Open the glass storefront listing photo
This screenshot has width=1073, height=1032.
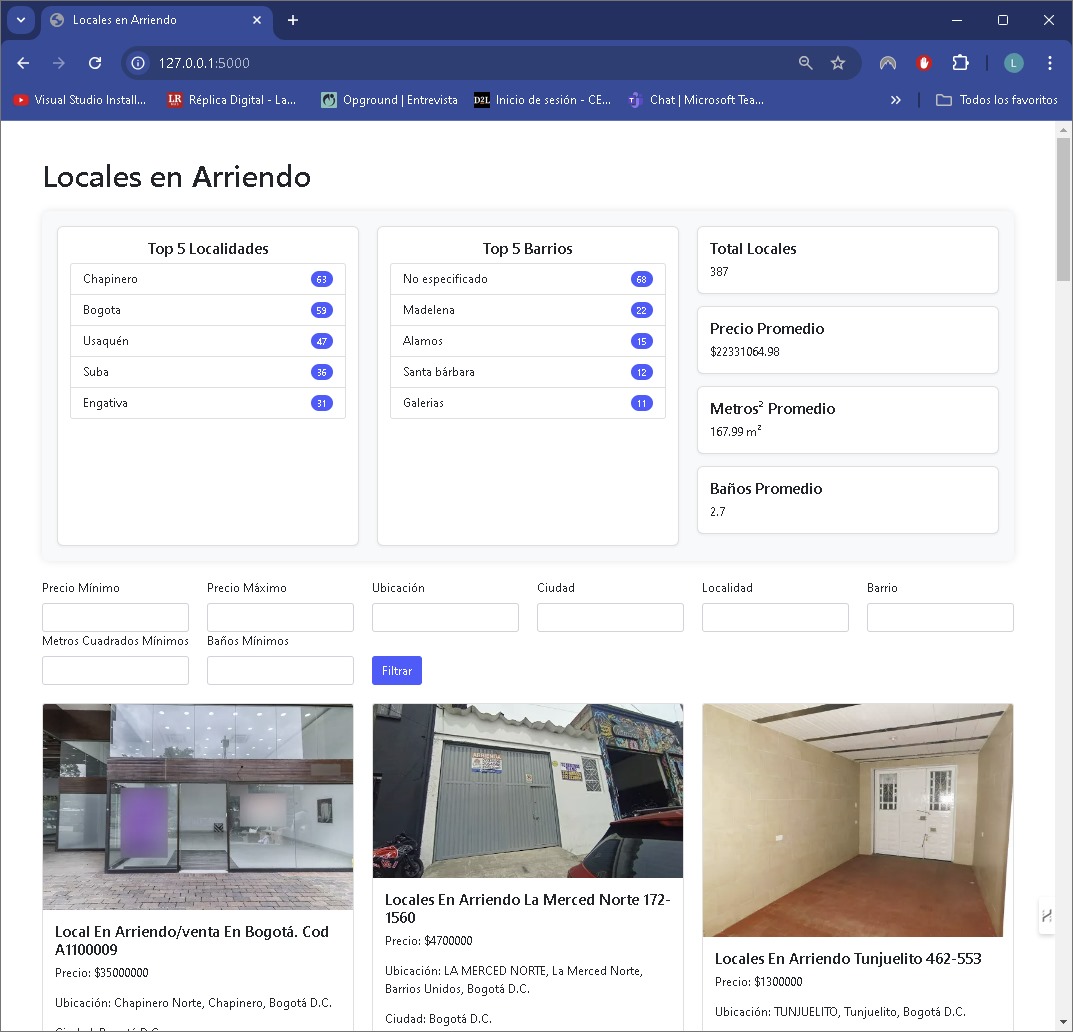pos(198,807)
